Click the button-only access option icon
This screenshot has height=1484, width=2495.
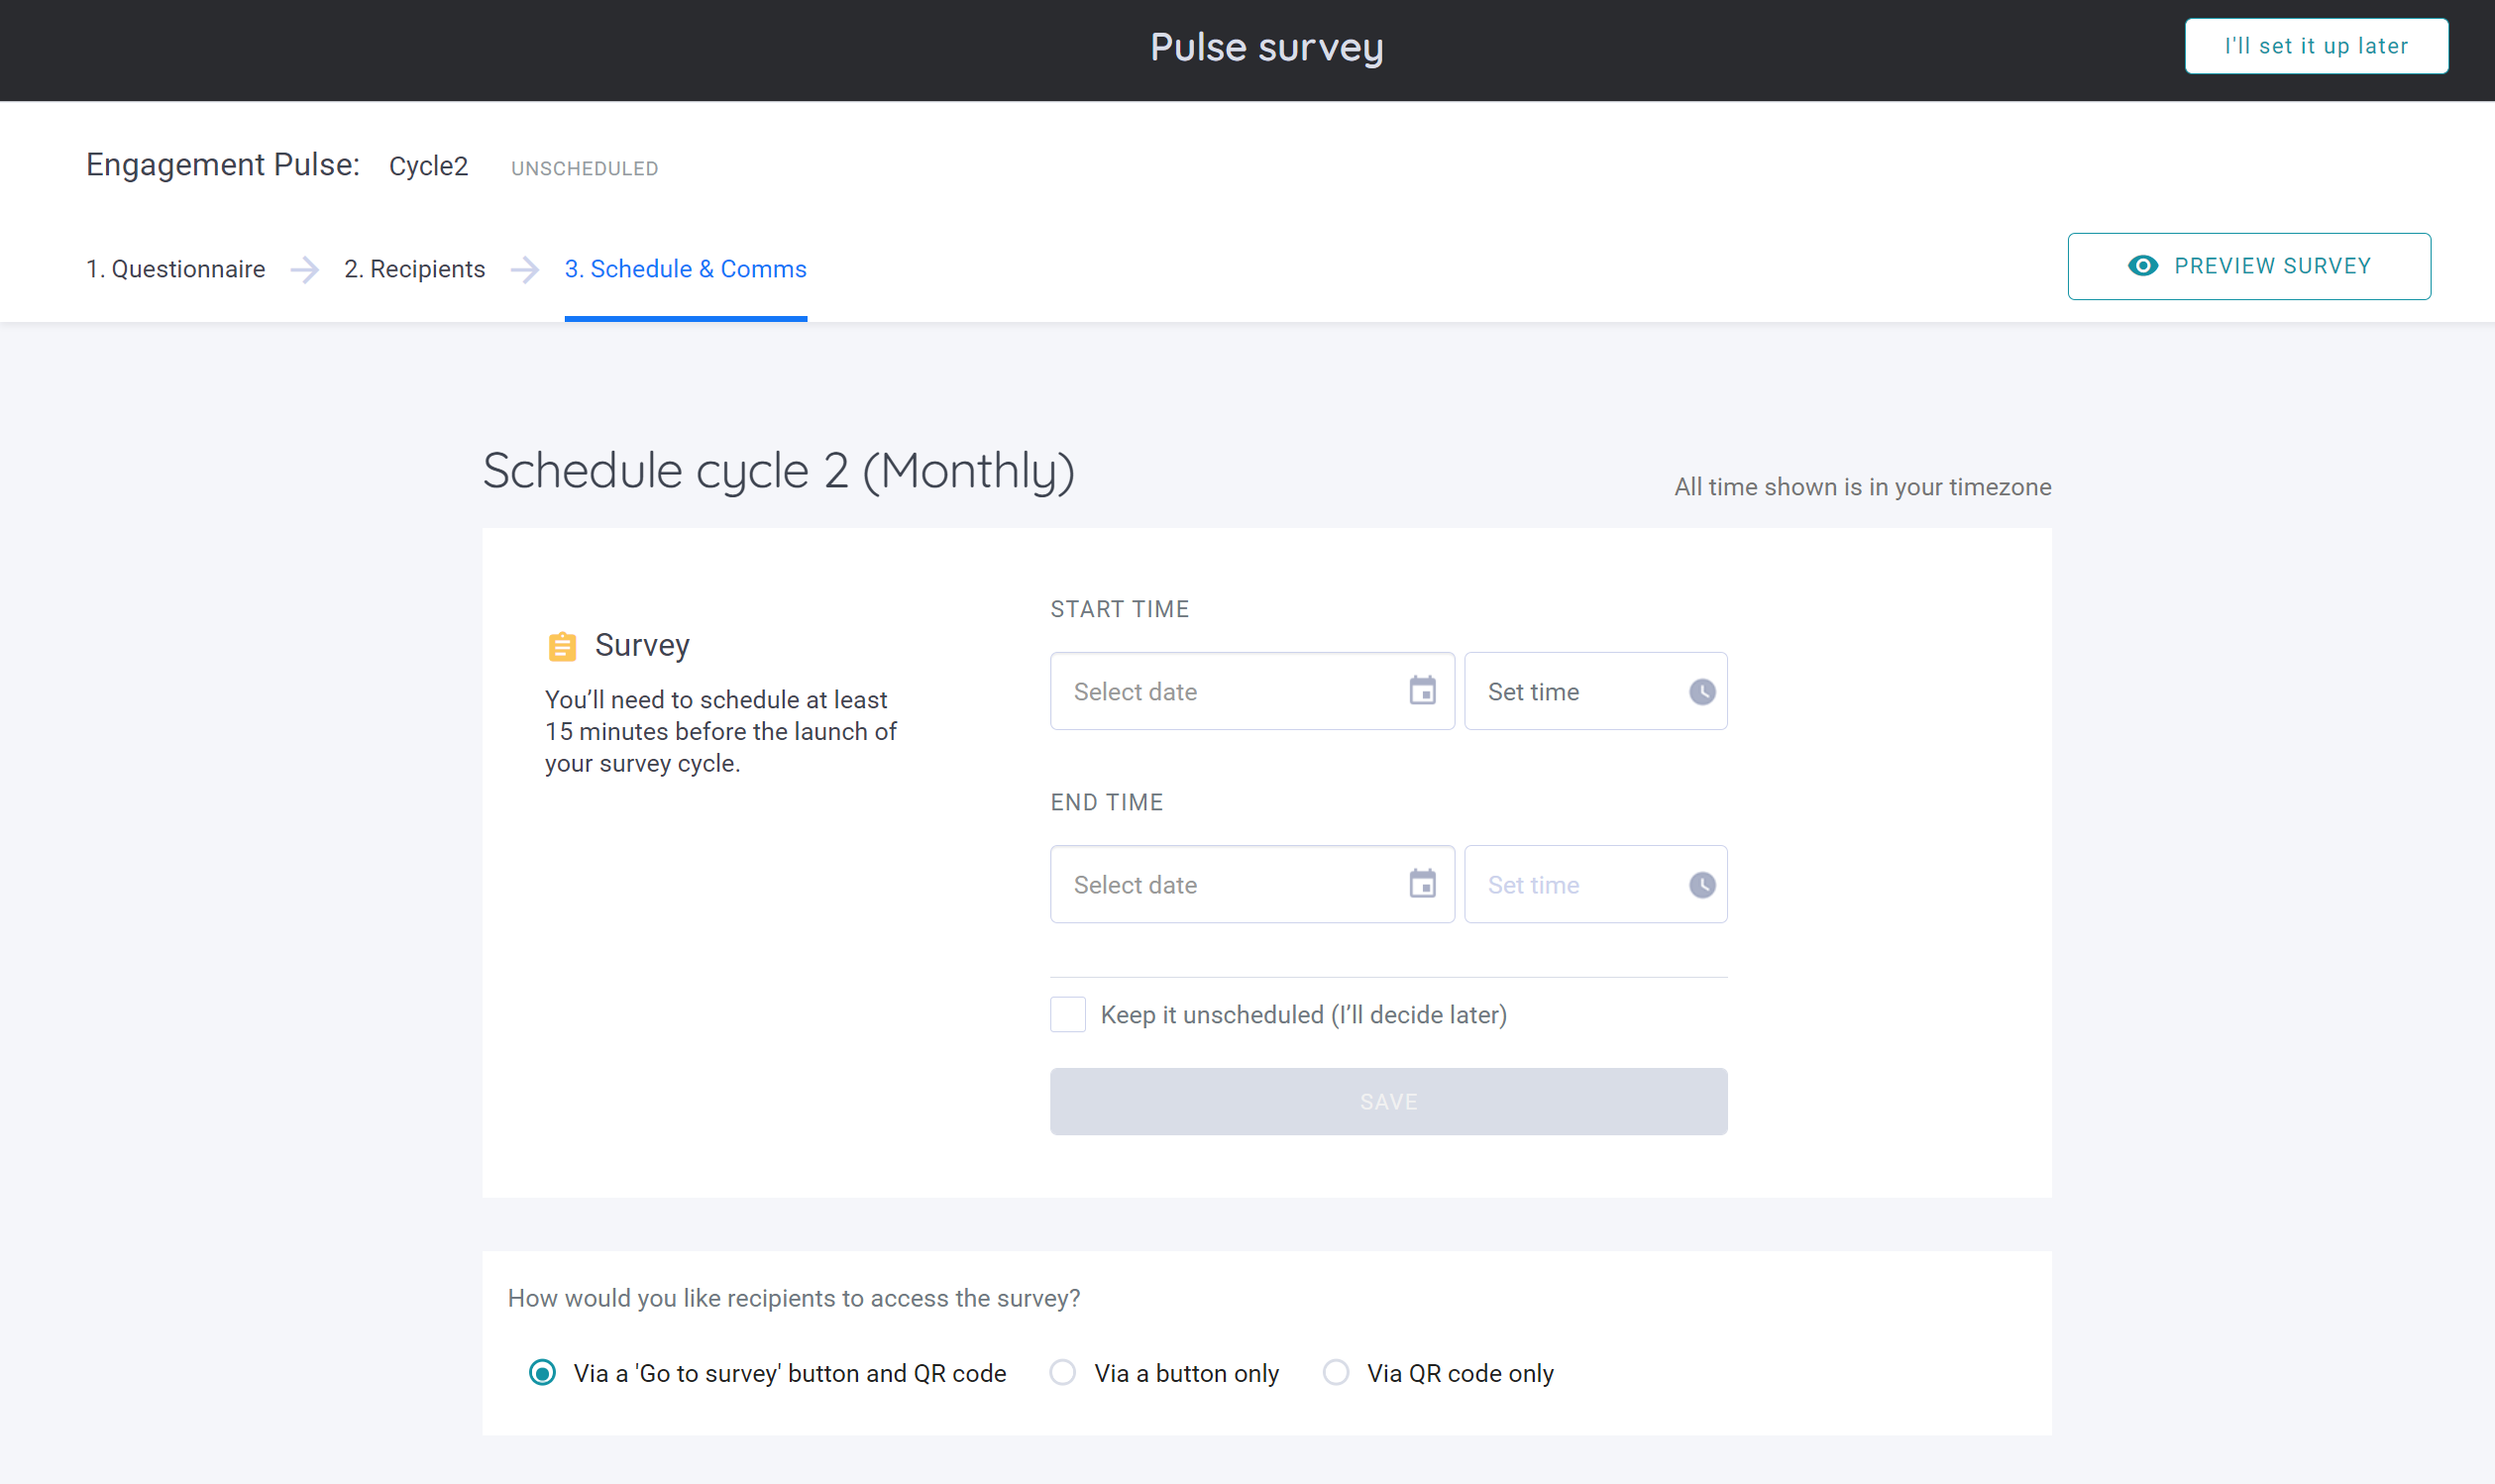(x=1062, y=1373)
